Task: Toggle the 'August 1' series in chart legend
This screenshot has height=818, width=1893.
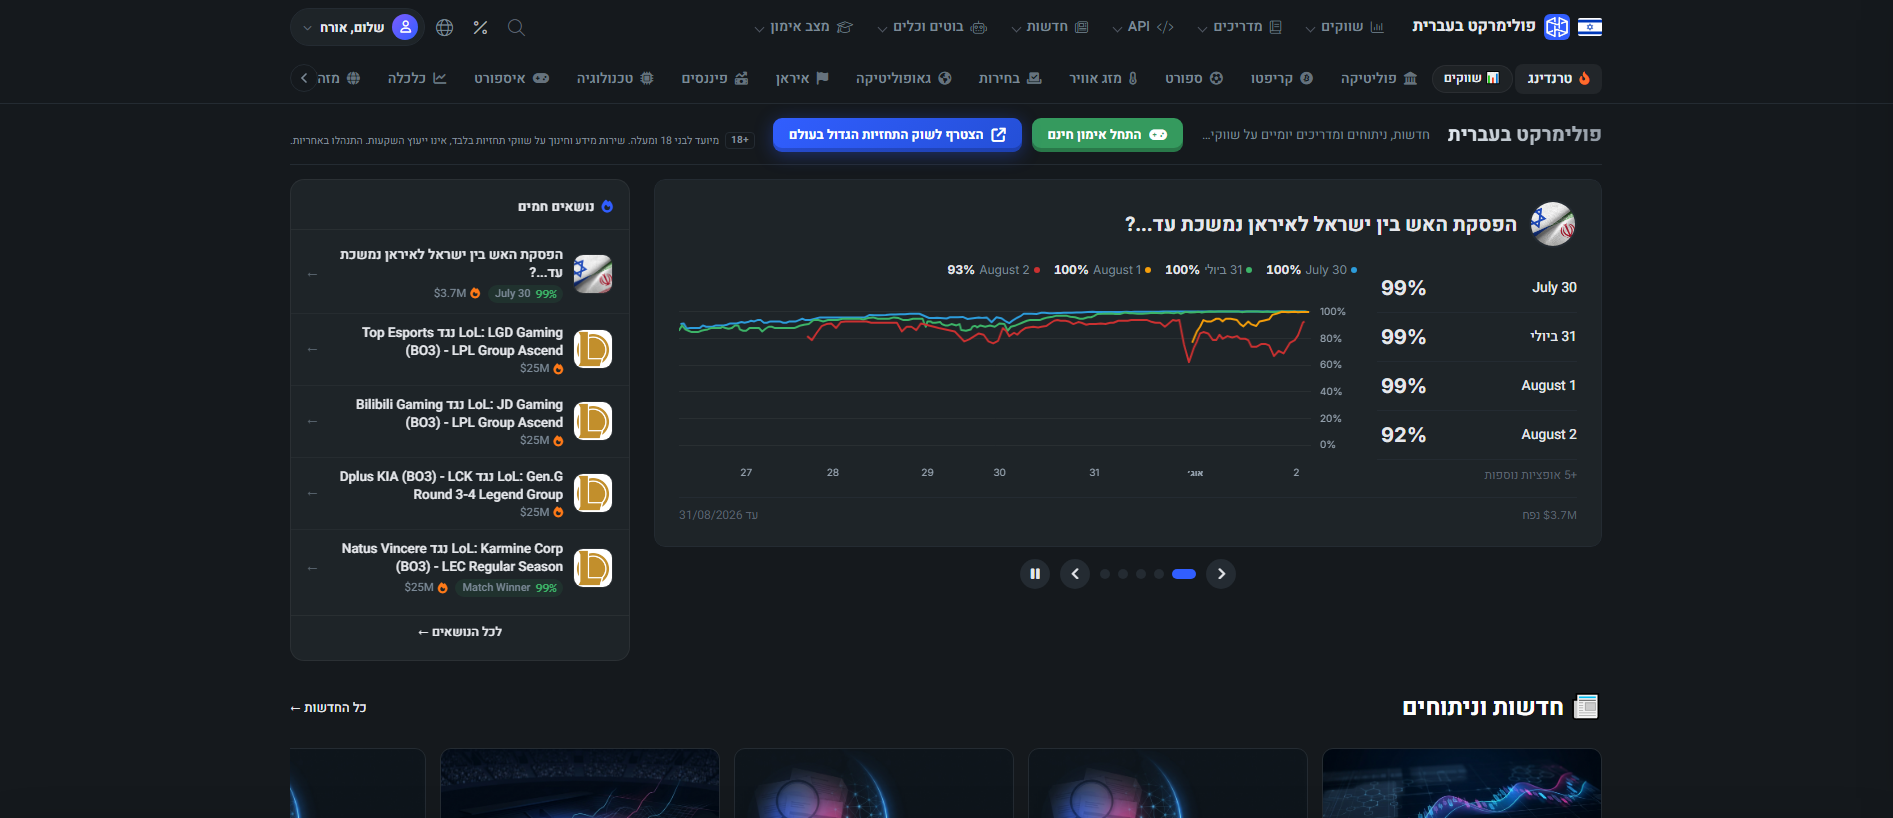Action: tap(1102, 270)
